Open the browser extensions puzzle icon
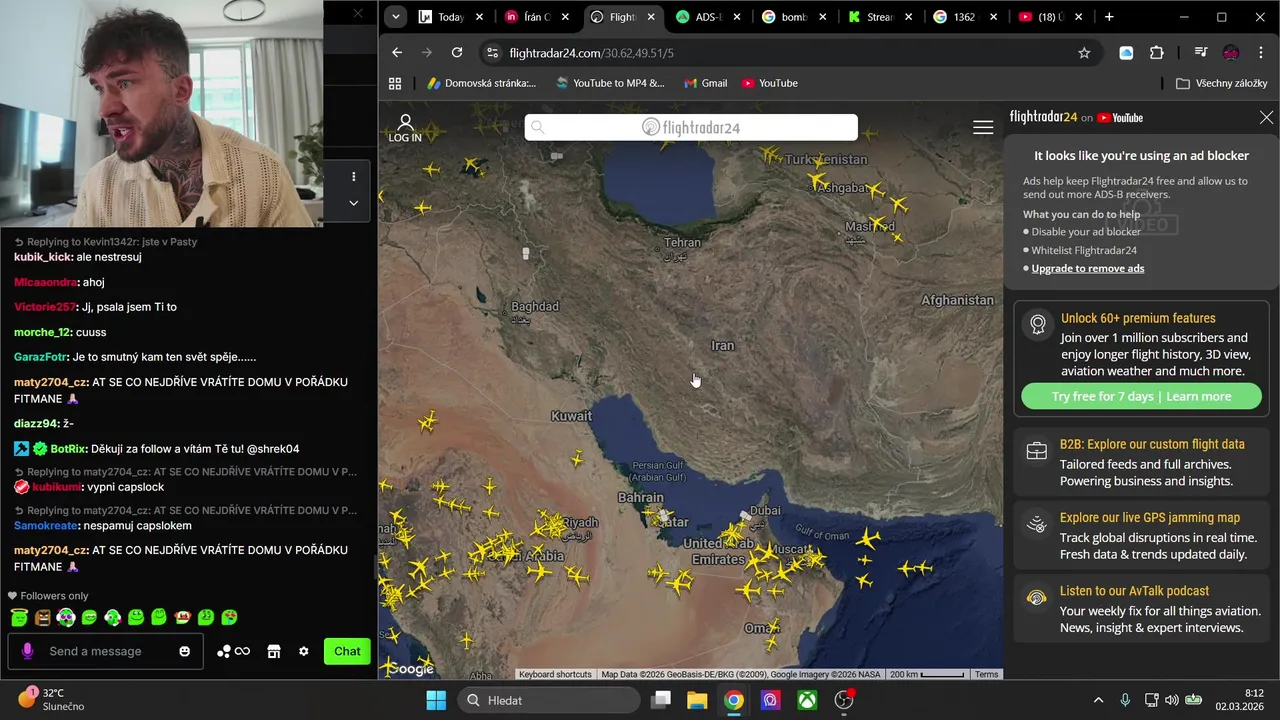Screen dimensions: 1280x720 [x=1157, y=53]
